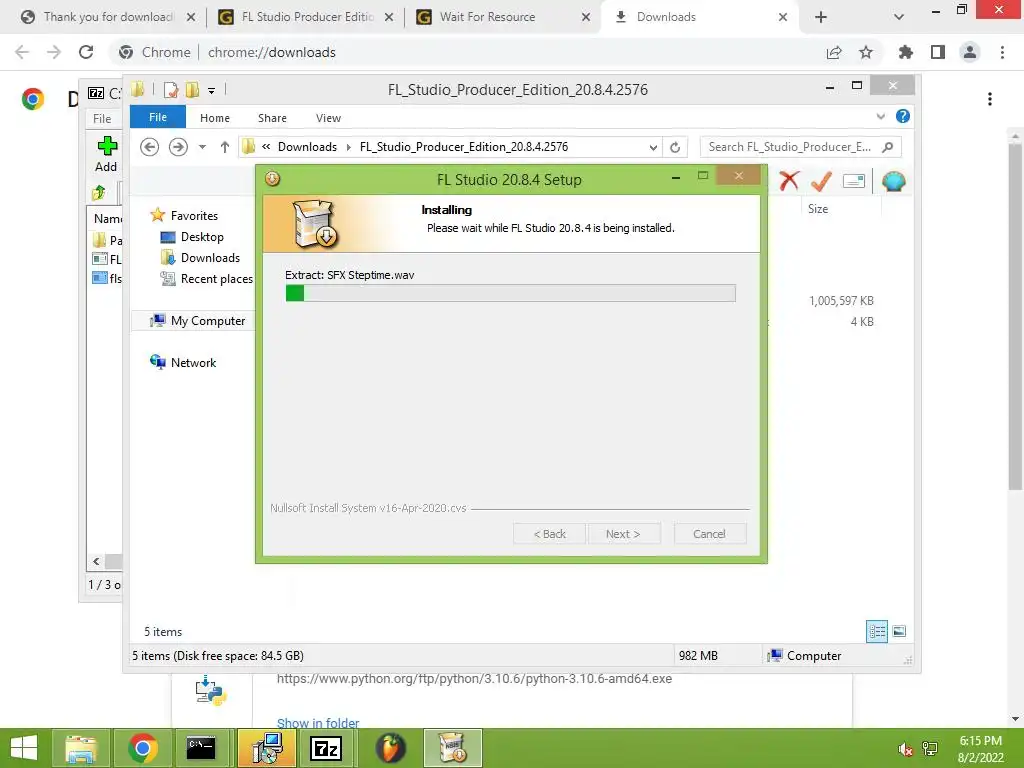Open quick access toolbar customize dropdown
Screen dimensions: 1024x768
pos(212,90)
